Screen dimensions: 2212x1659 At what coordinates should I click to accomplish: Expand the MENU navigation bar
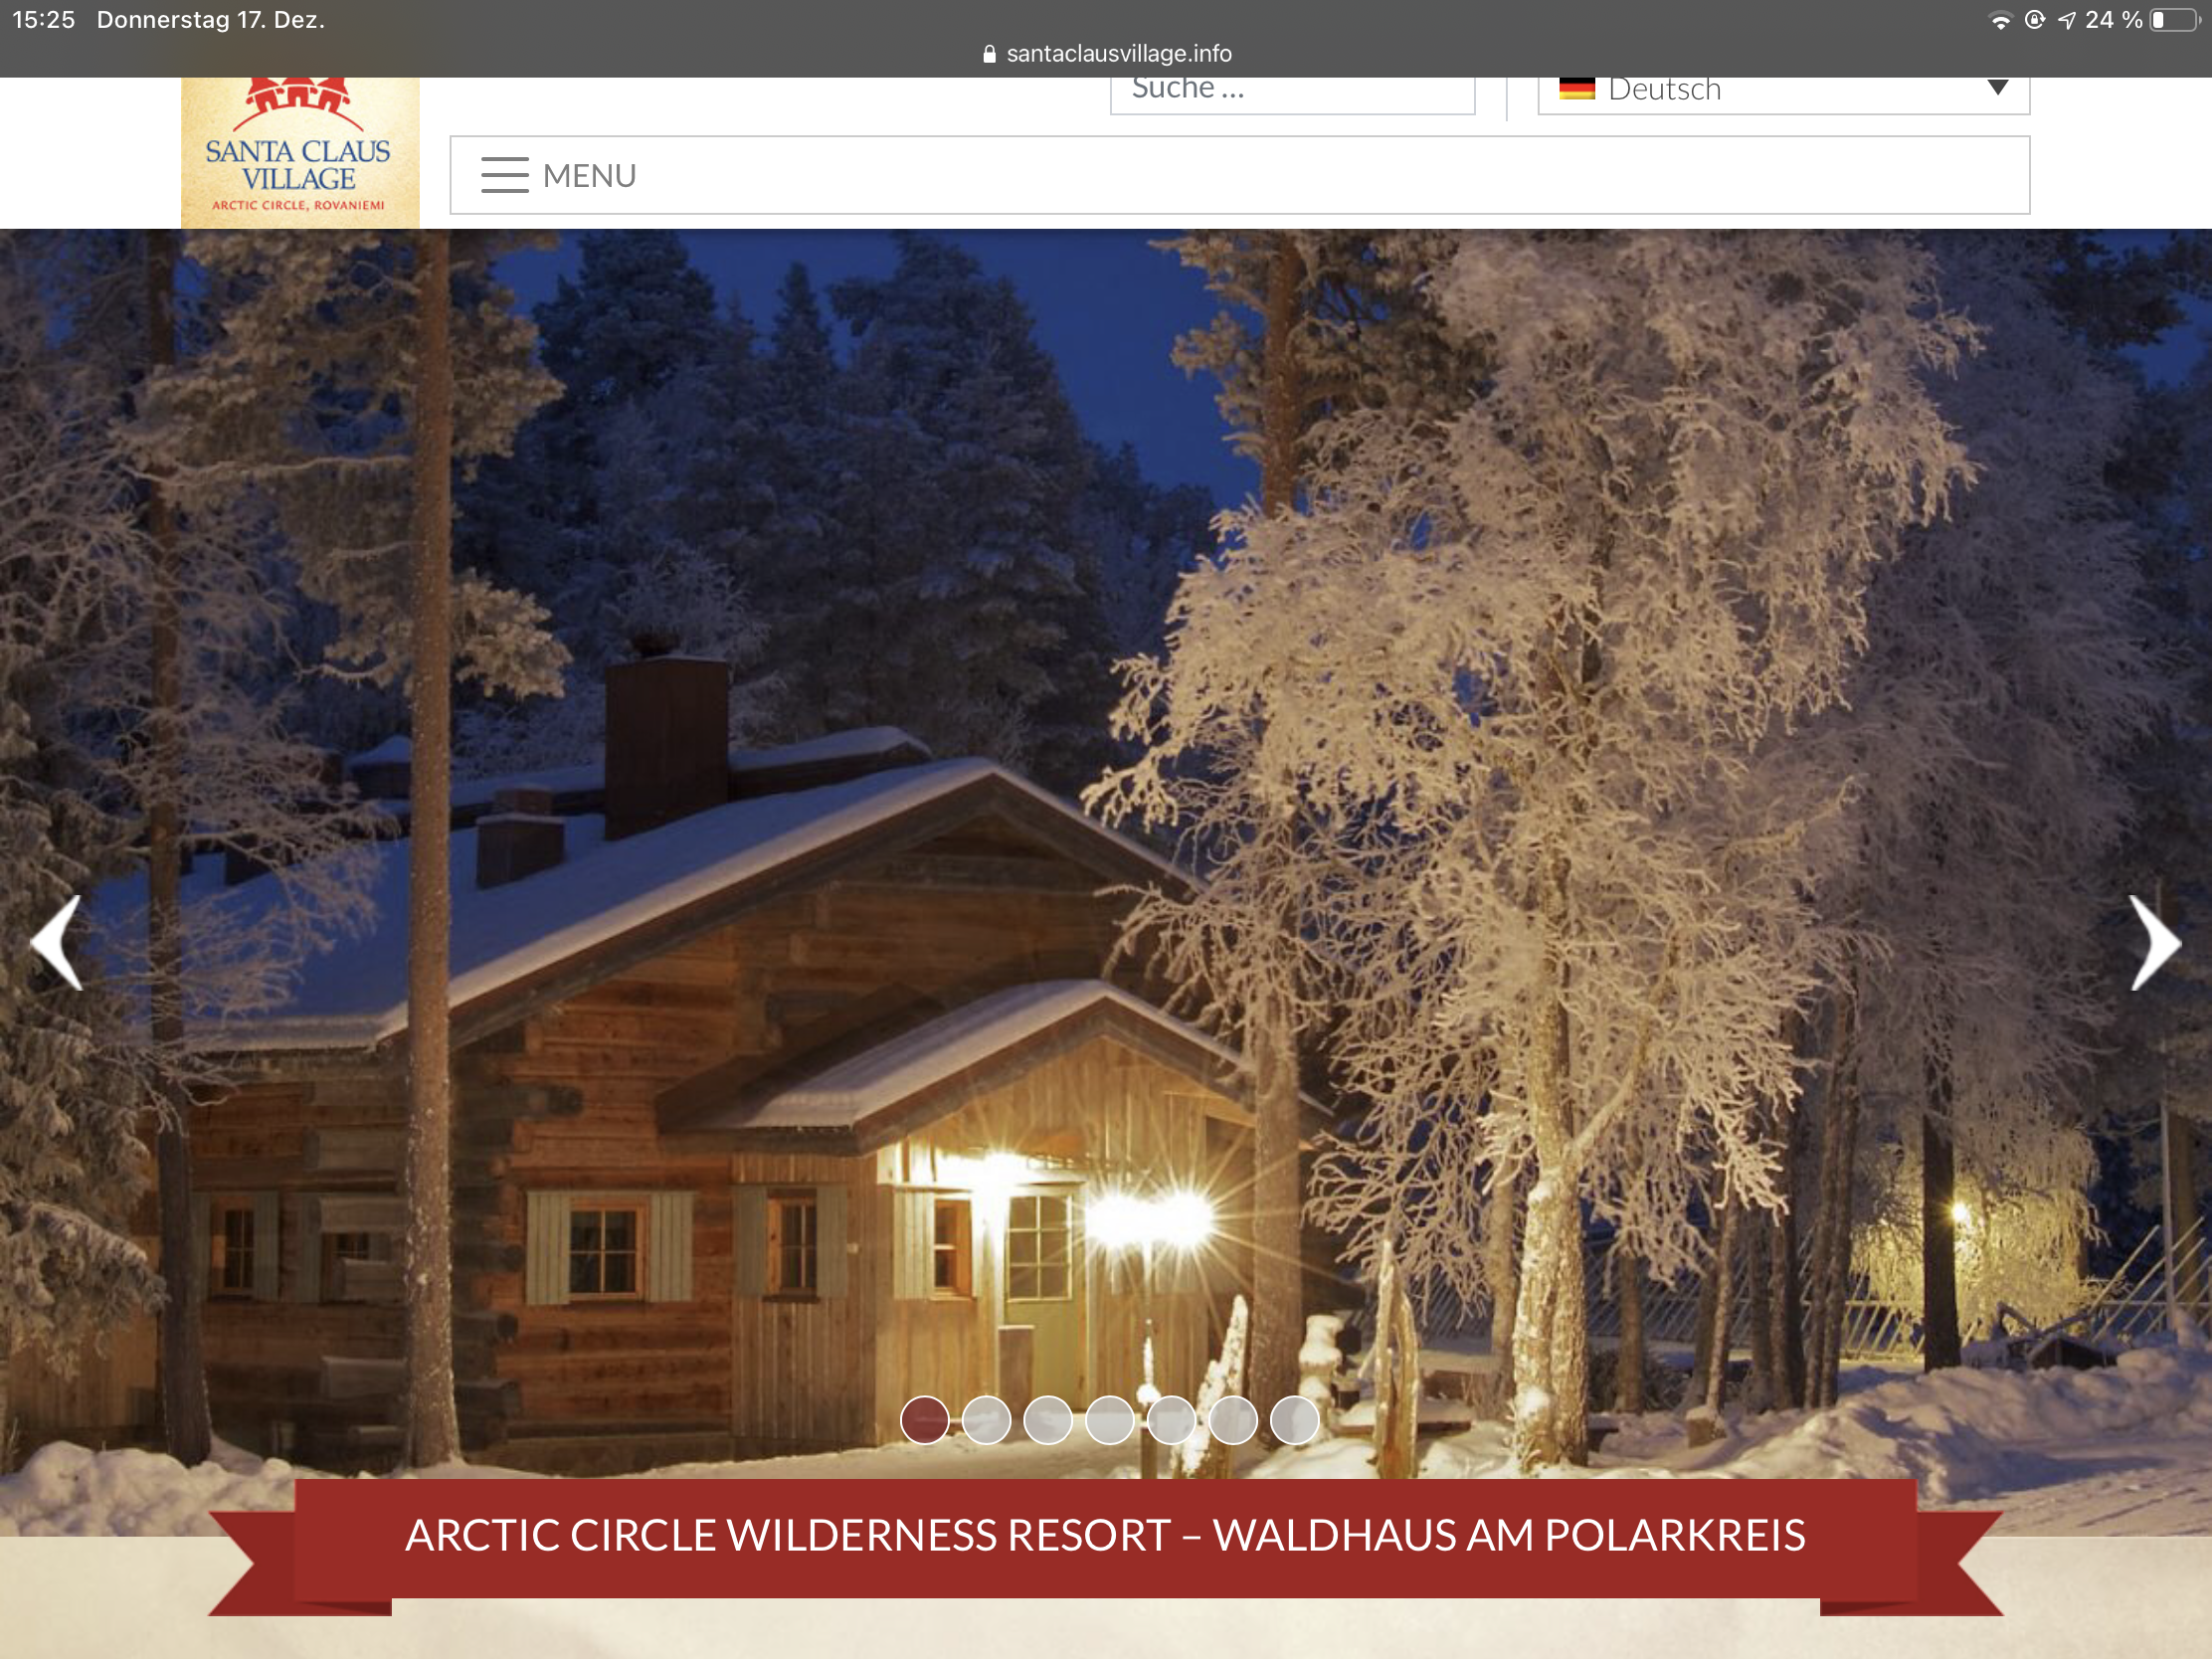click(1239, 175)
